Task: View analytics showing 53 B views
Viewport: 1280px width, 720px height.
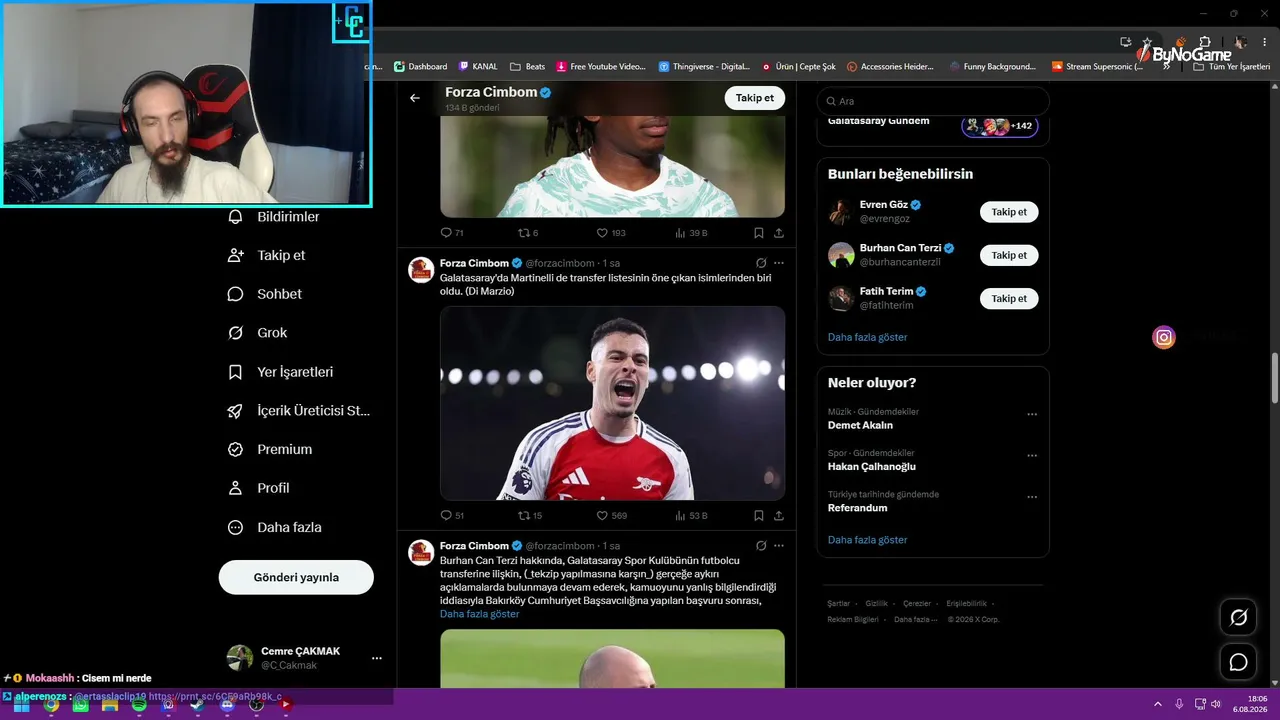Action: pos(691,516)
